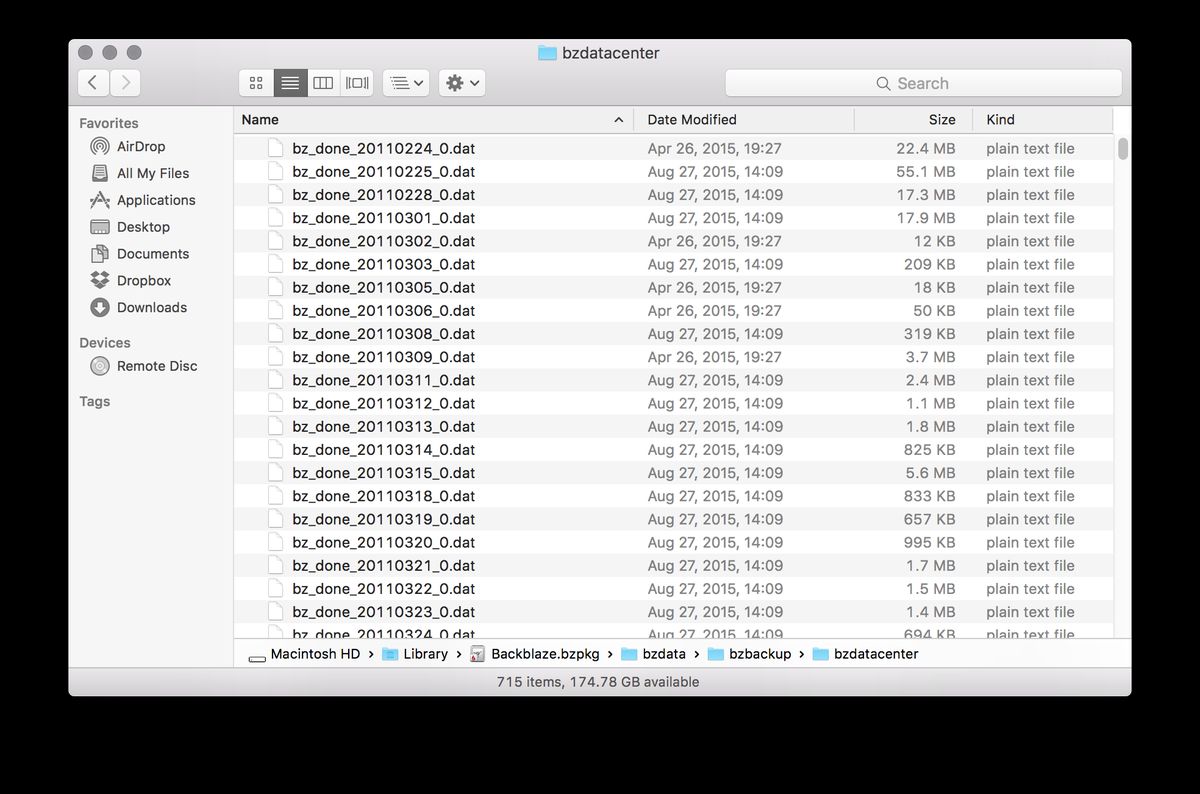
Task: Sort files by Date Modified
Action: [692, 120]
